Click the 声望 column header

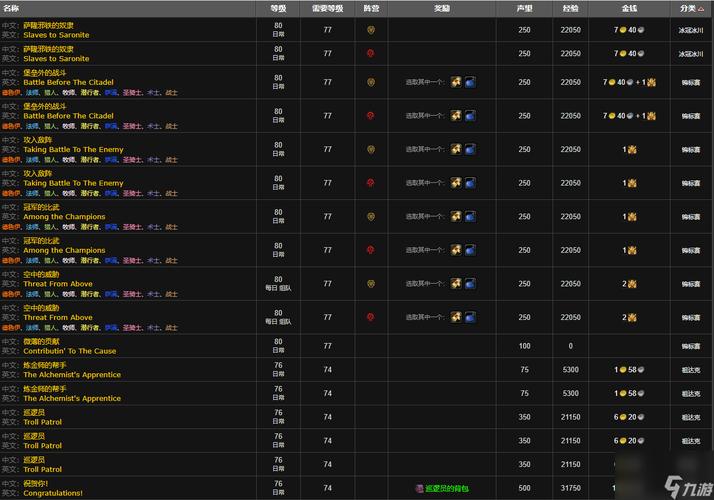(x=524, y=8)
